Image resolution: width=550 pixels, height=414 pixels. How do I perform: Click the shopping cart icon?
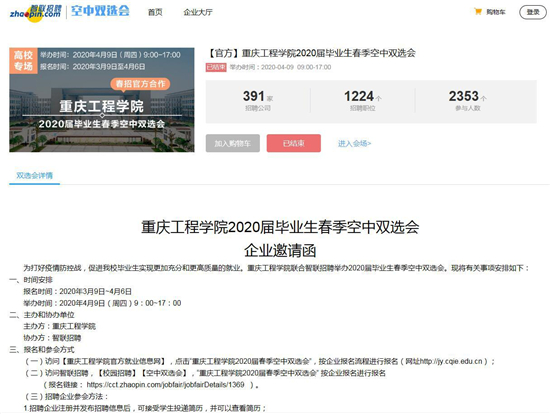[477, 12]
